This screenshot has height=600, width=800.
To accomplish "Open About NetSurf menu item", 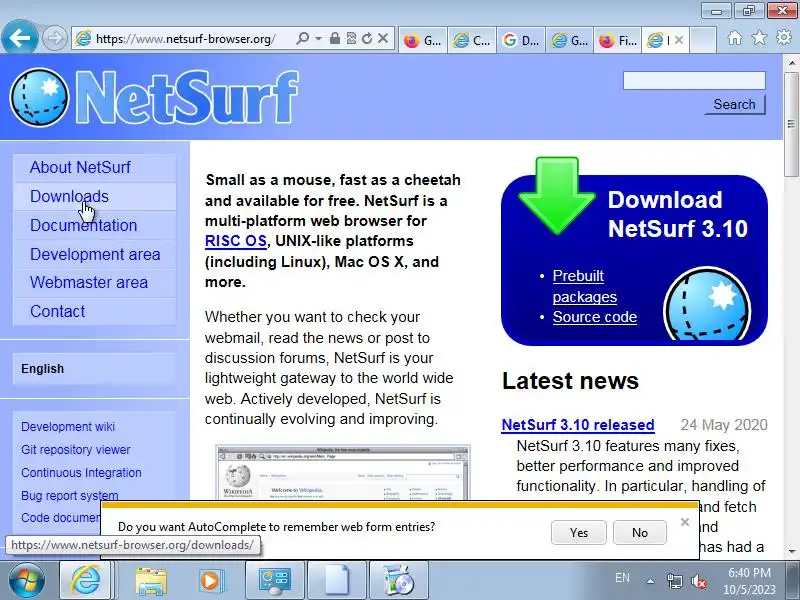I will [x=80, y=167].
